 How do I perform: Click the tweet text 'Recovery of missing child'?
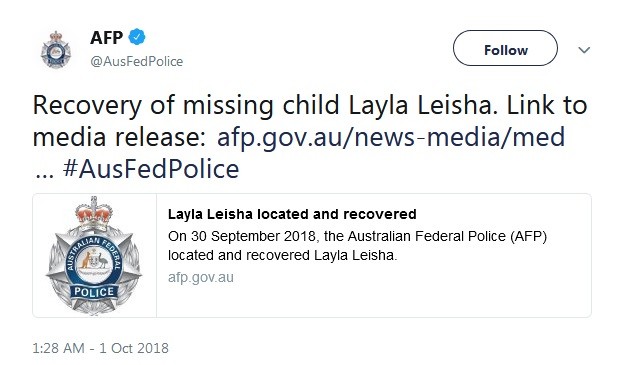186,106
